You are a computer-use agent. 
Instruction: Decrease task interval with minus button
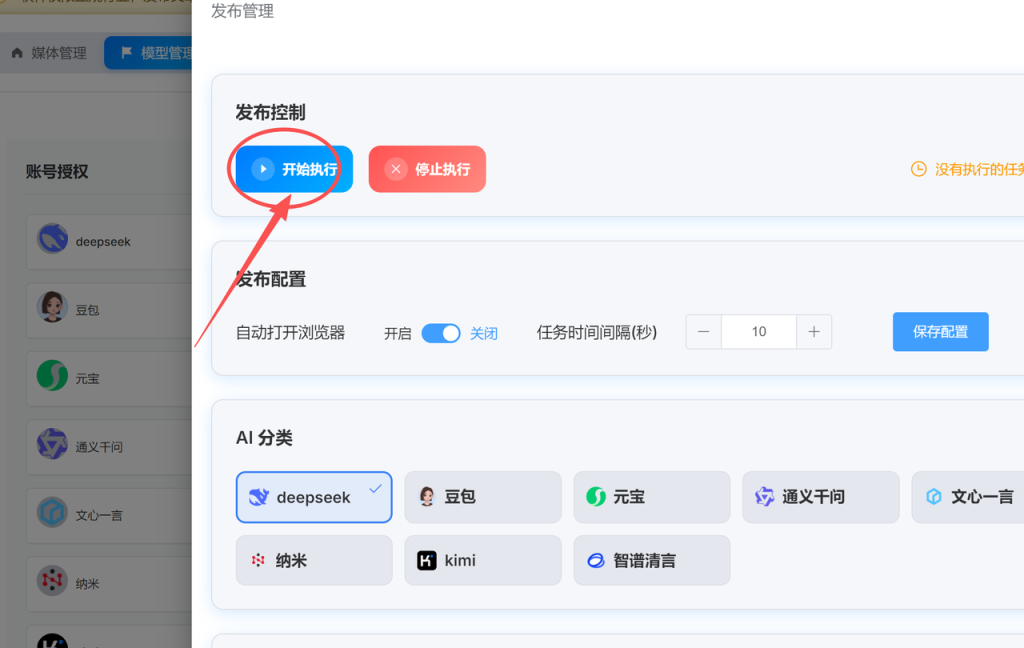click(703, 332)
